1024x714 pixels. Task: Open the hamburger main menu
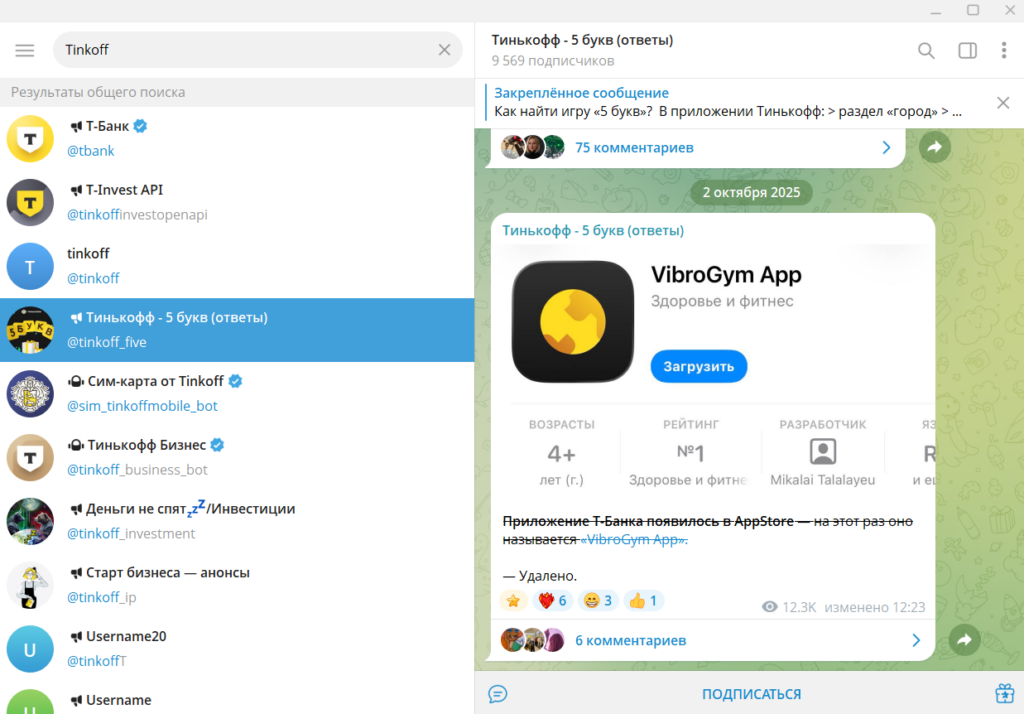click(25, 50)
